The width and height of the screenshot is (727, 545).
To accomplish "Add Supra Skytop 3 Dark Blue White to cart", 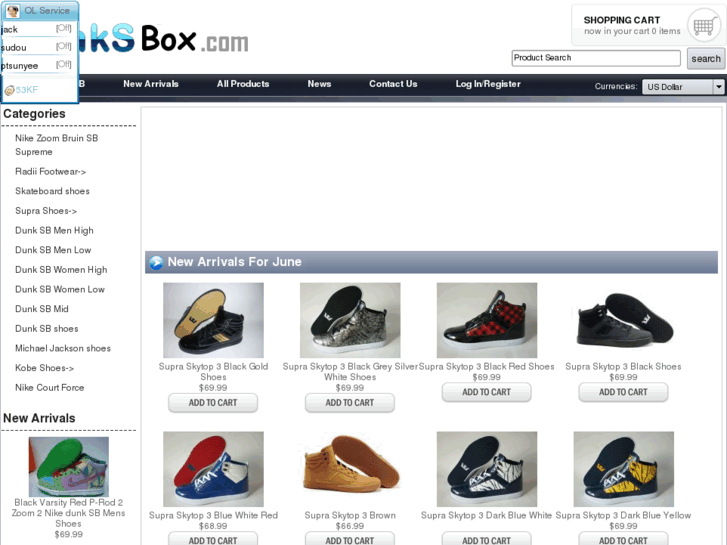I will 486,539.
